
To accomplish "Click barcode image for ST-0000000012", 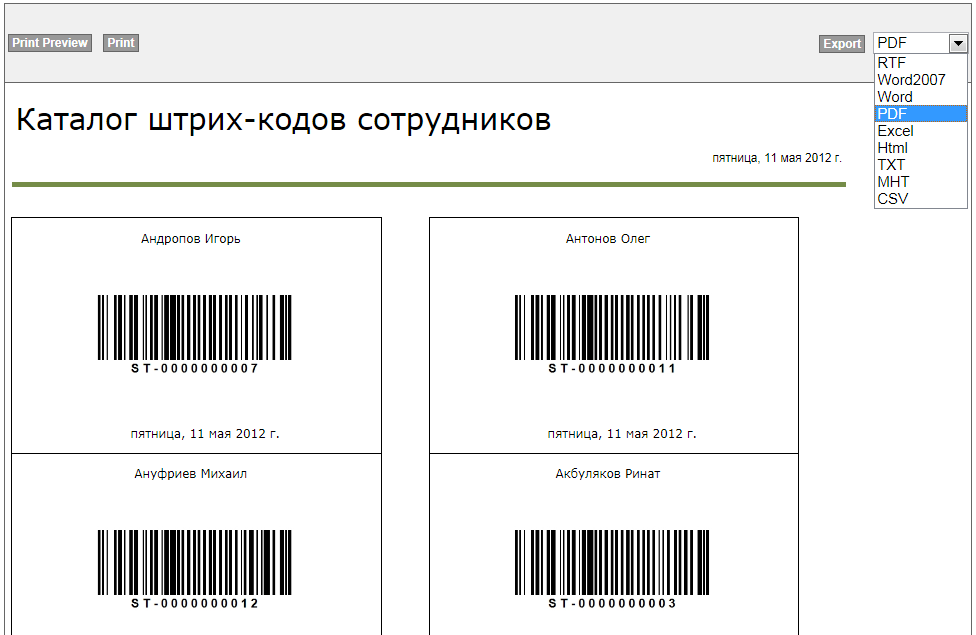I will pos(194,562).
